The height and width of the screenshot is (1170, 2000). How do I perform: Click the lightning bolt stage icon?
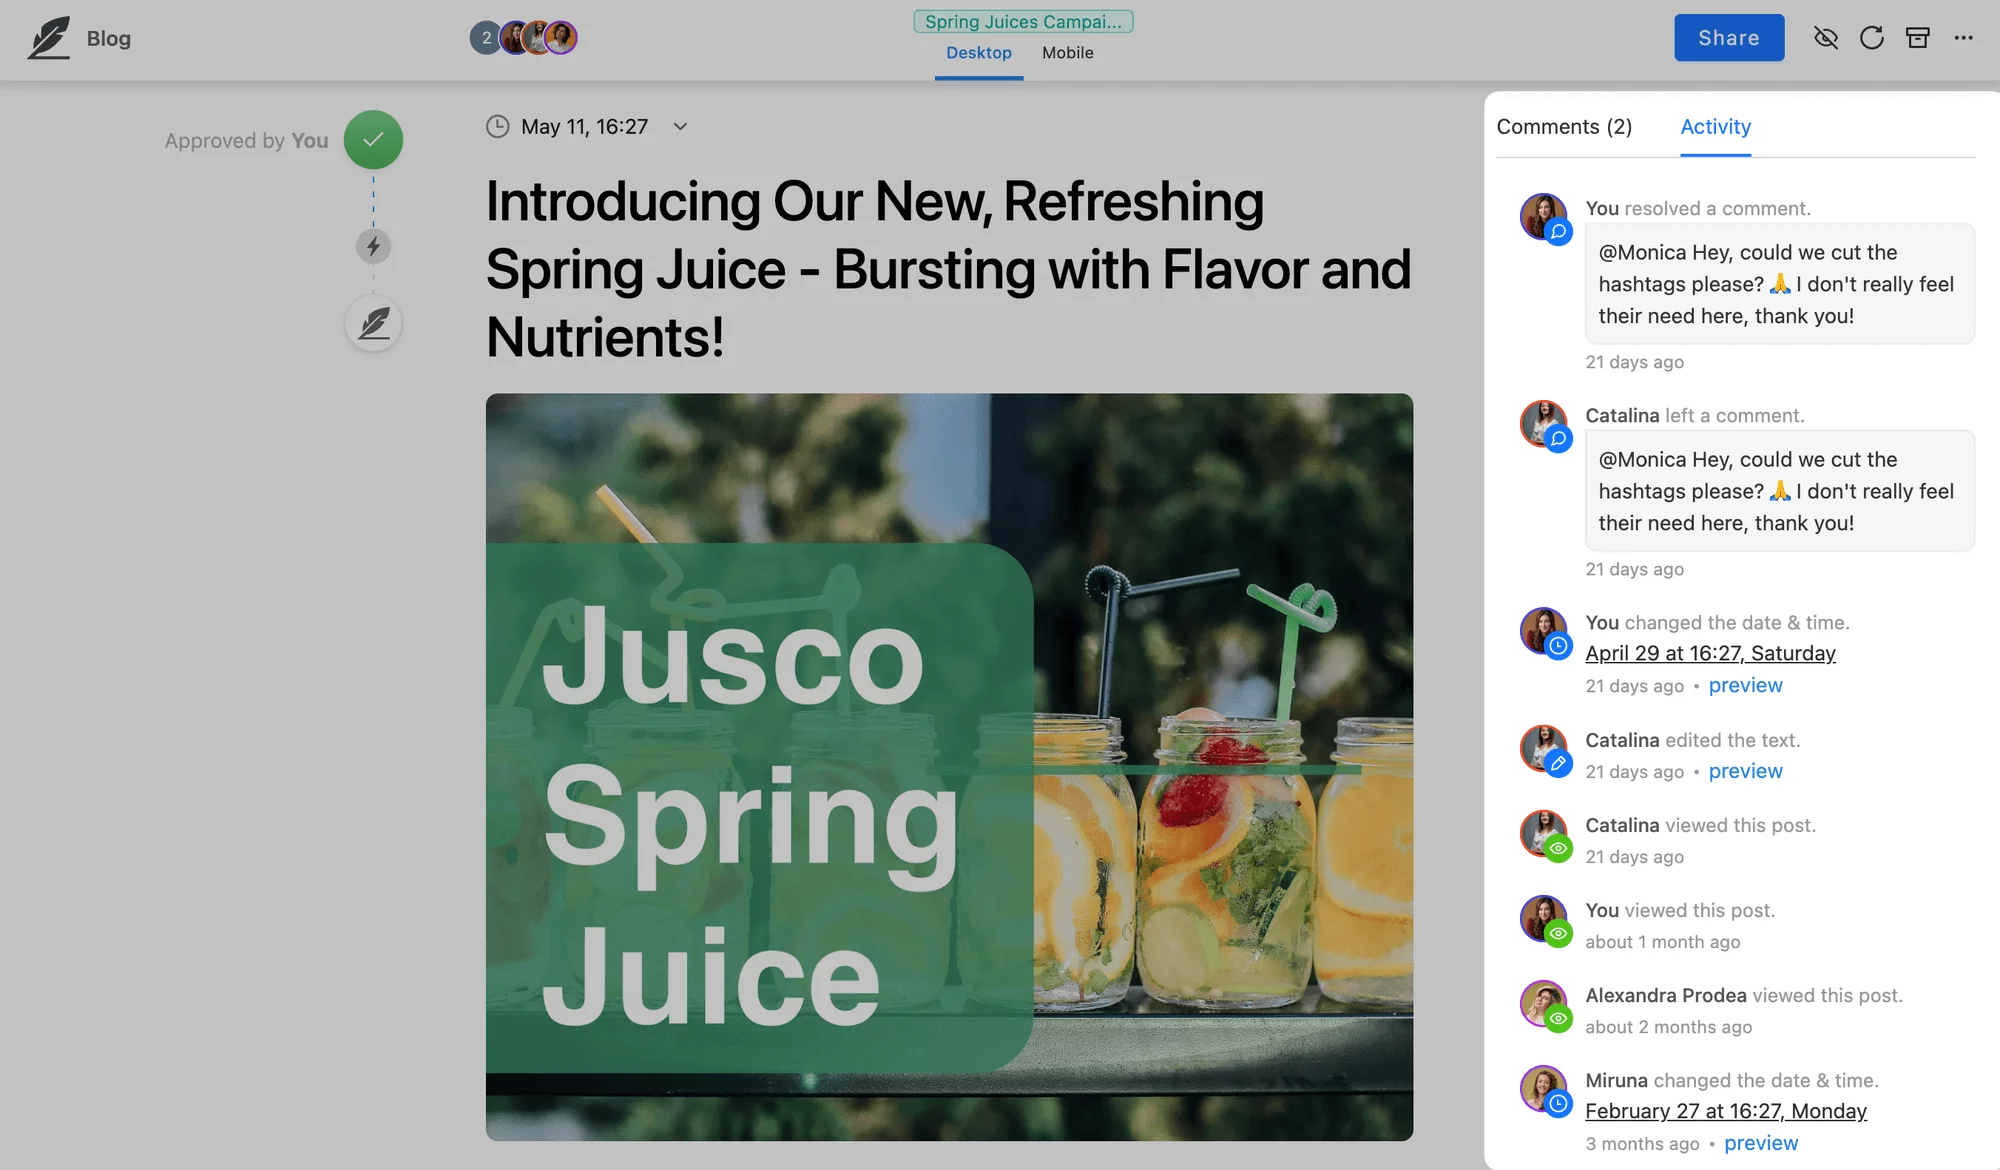(373, 245)
